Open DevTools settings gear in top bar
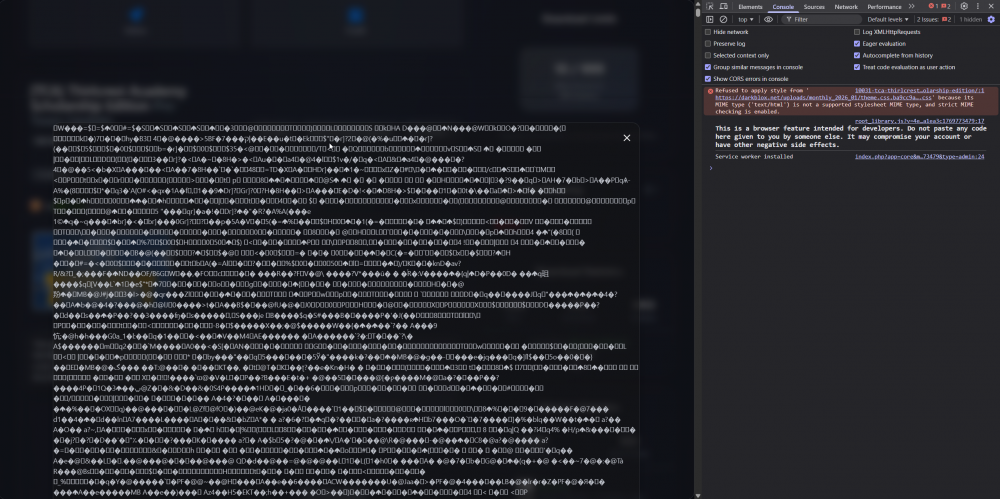The width and height of the screenshot is (1000, 499). point(964,6)
